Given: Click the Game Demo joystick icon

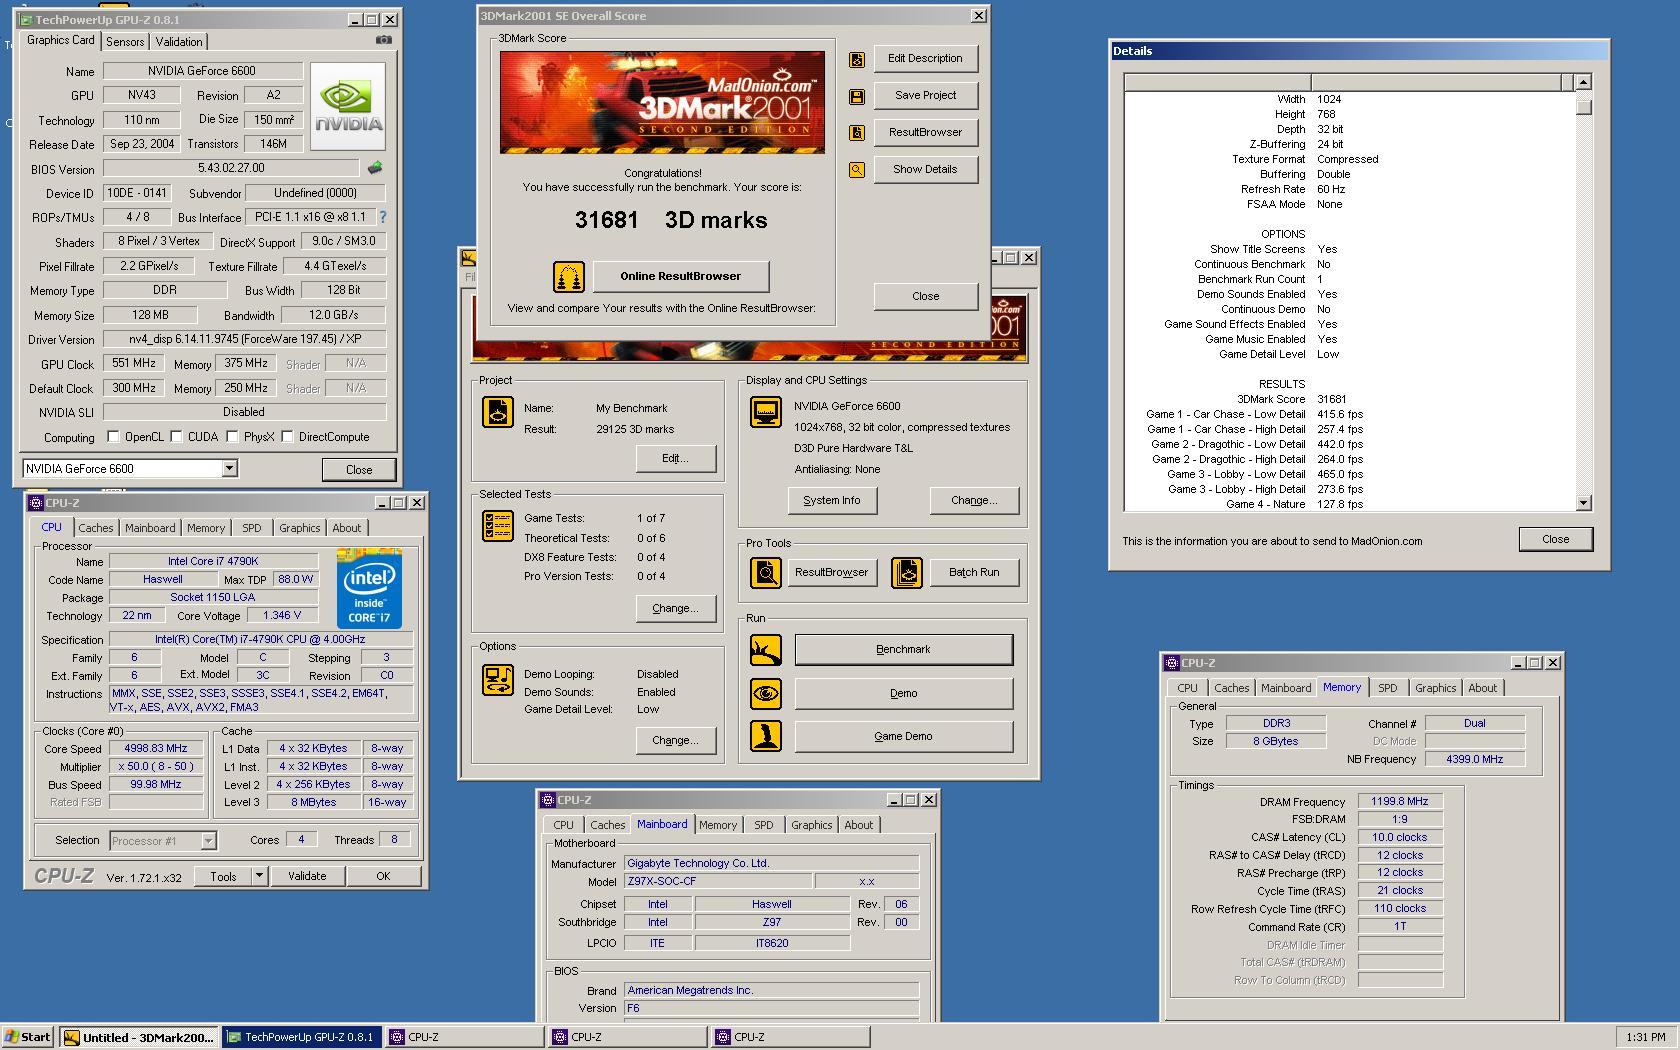Looking at the screenshot, I should (766, 736).
